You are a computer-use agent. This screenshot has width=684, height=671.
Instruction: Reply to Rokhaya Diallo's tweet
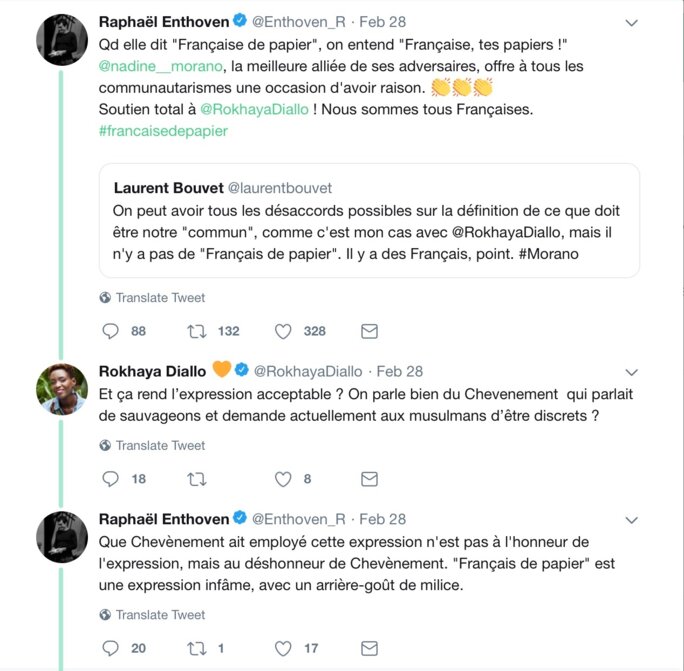tap(111, 479)
